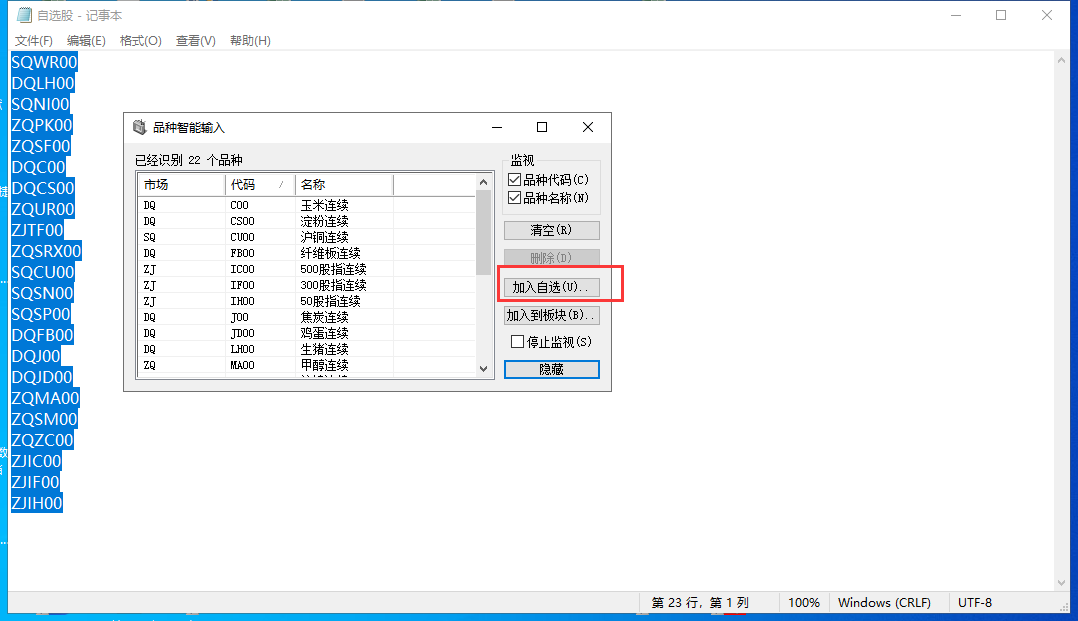The width and height of the screenshot is (1078, 621).
Task: Click the list scrollbar down arrow
Action: point(483,369)
